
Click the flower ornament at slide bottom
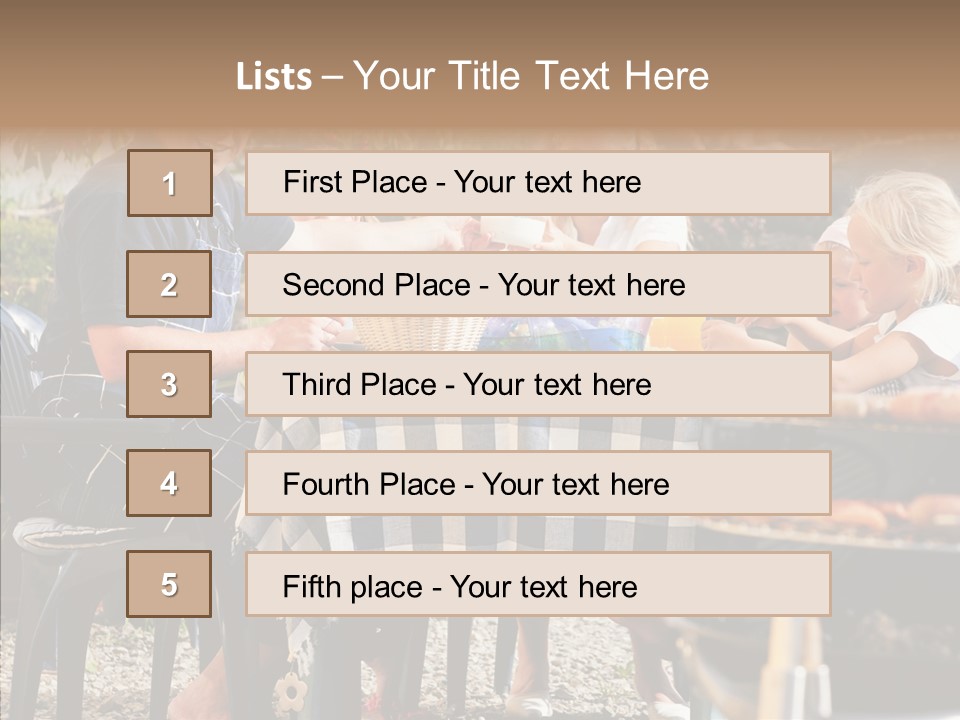coord(291,691)
